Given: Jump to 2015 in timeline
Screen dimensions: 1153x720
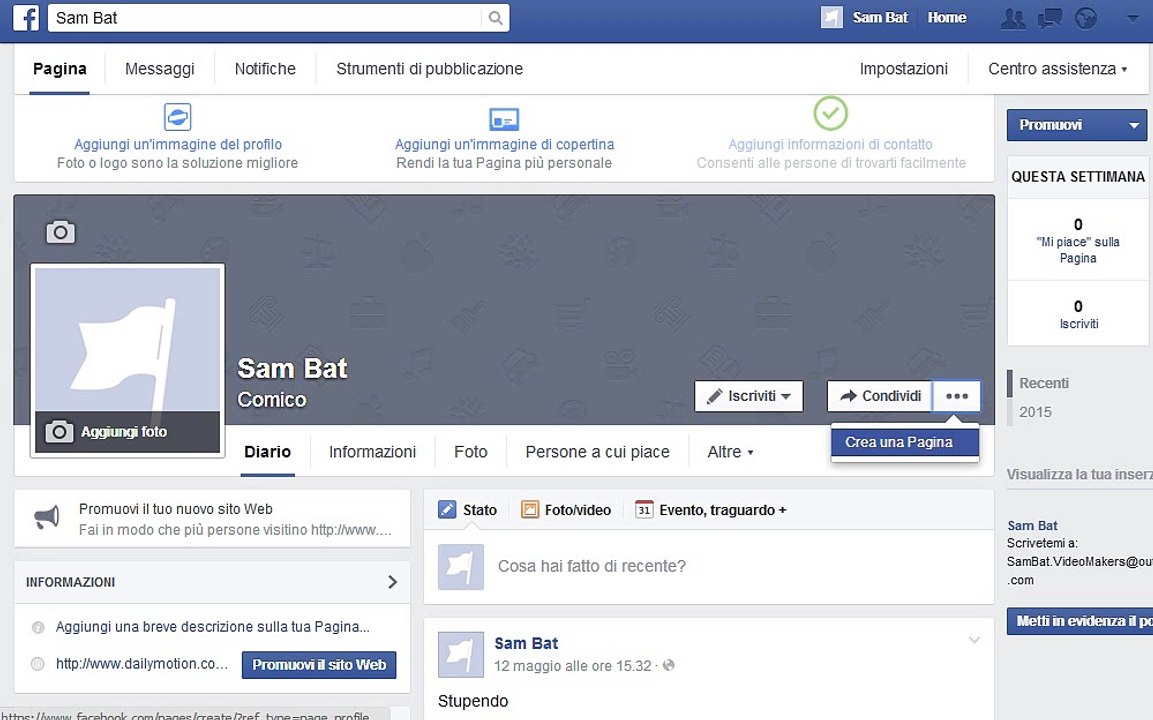Looking at the screenshot, I should (x=1035, y=412).
